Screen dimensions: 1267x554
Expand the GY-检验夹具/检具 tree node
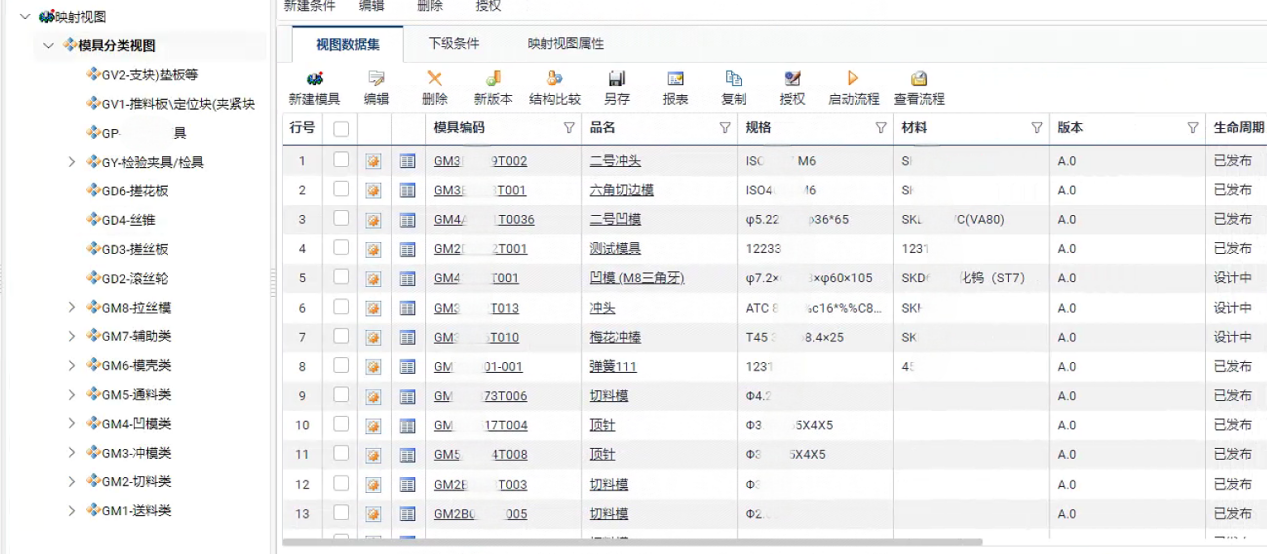[72, 162]
